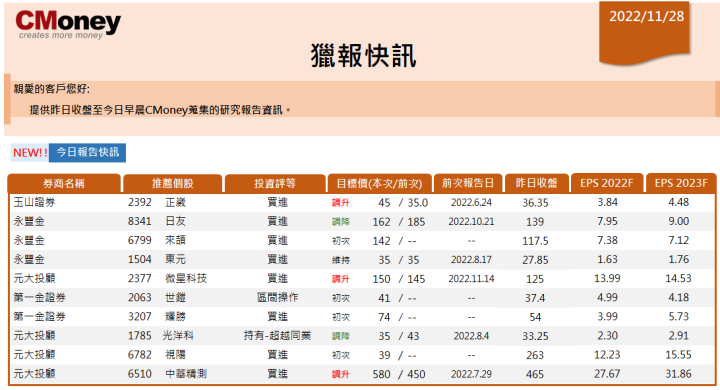
Task: Click broker cell 玉山證券
Action: 34,203
